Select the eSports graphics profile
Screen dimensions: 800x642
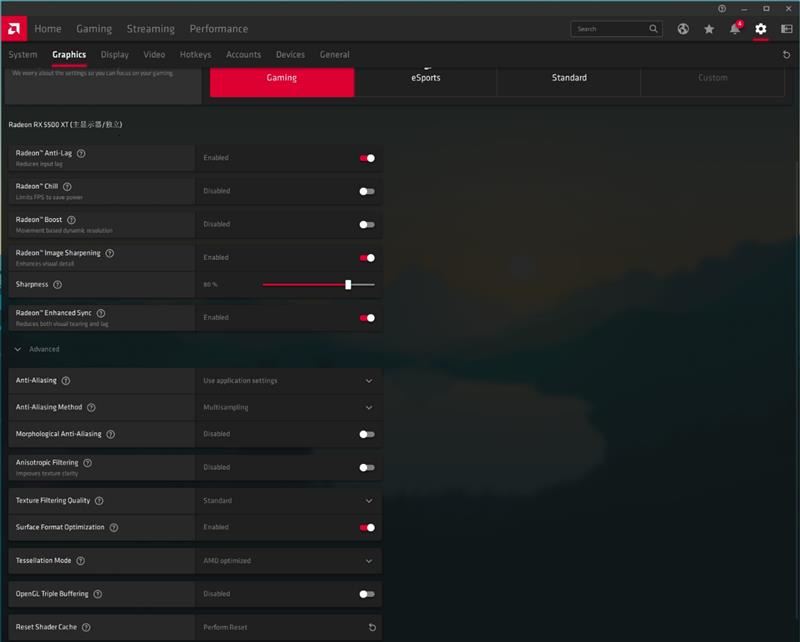pos(426,82)
